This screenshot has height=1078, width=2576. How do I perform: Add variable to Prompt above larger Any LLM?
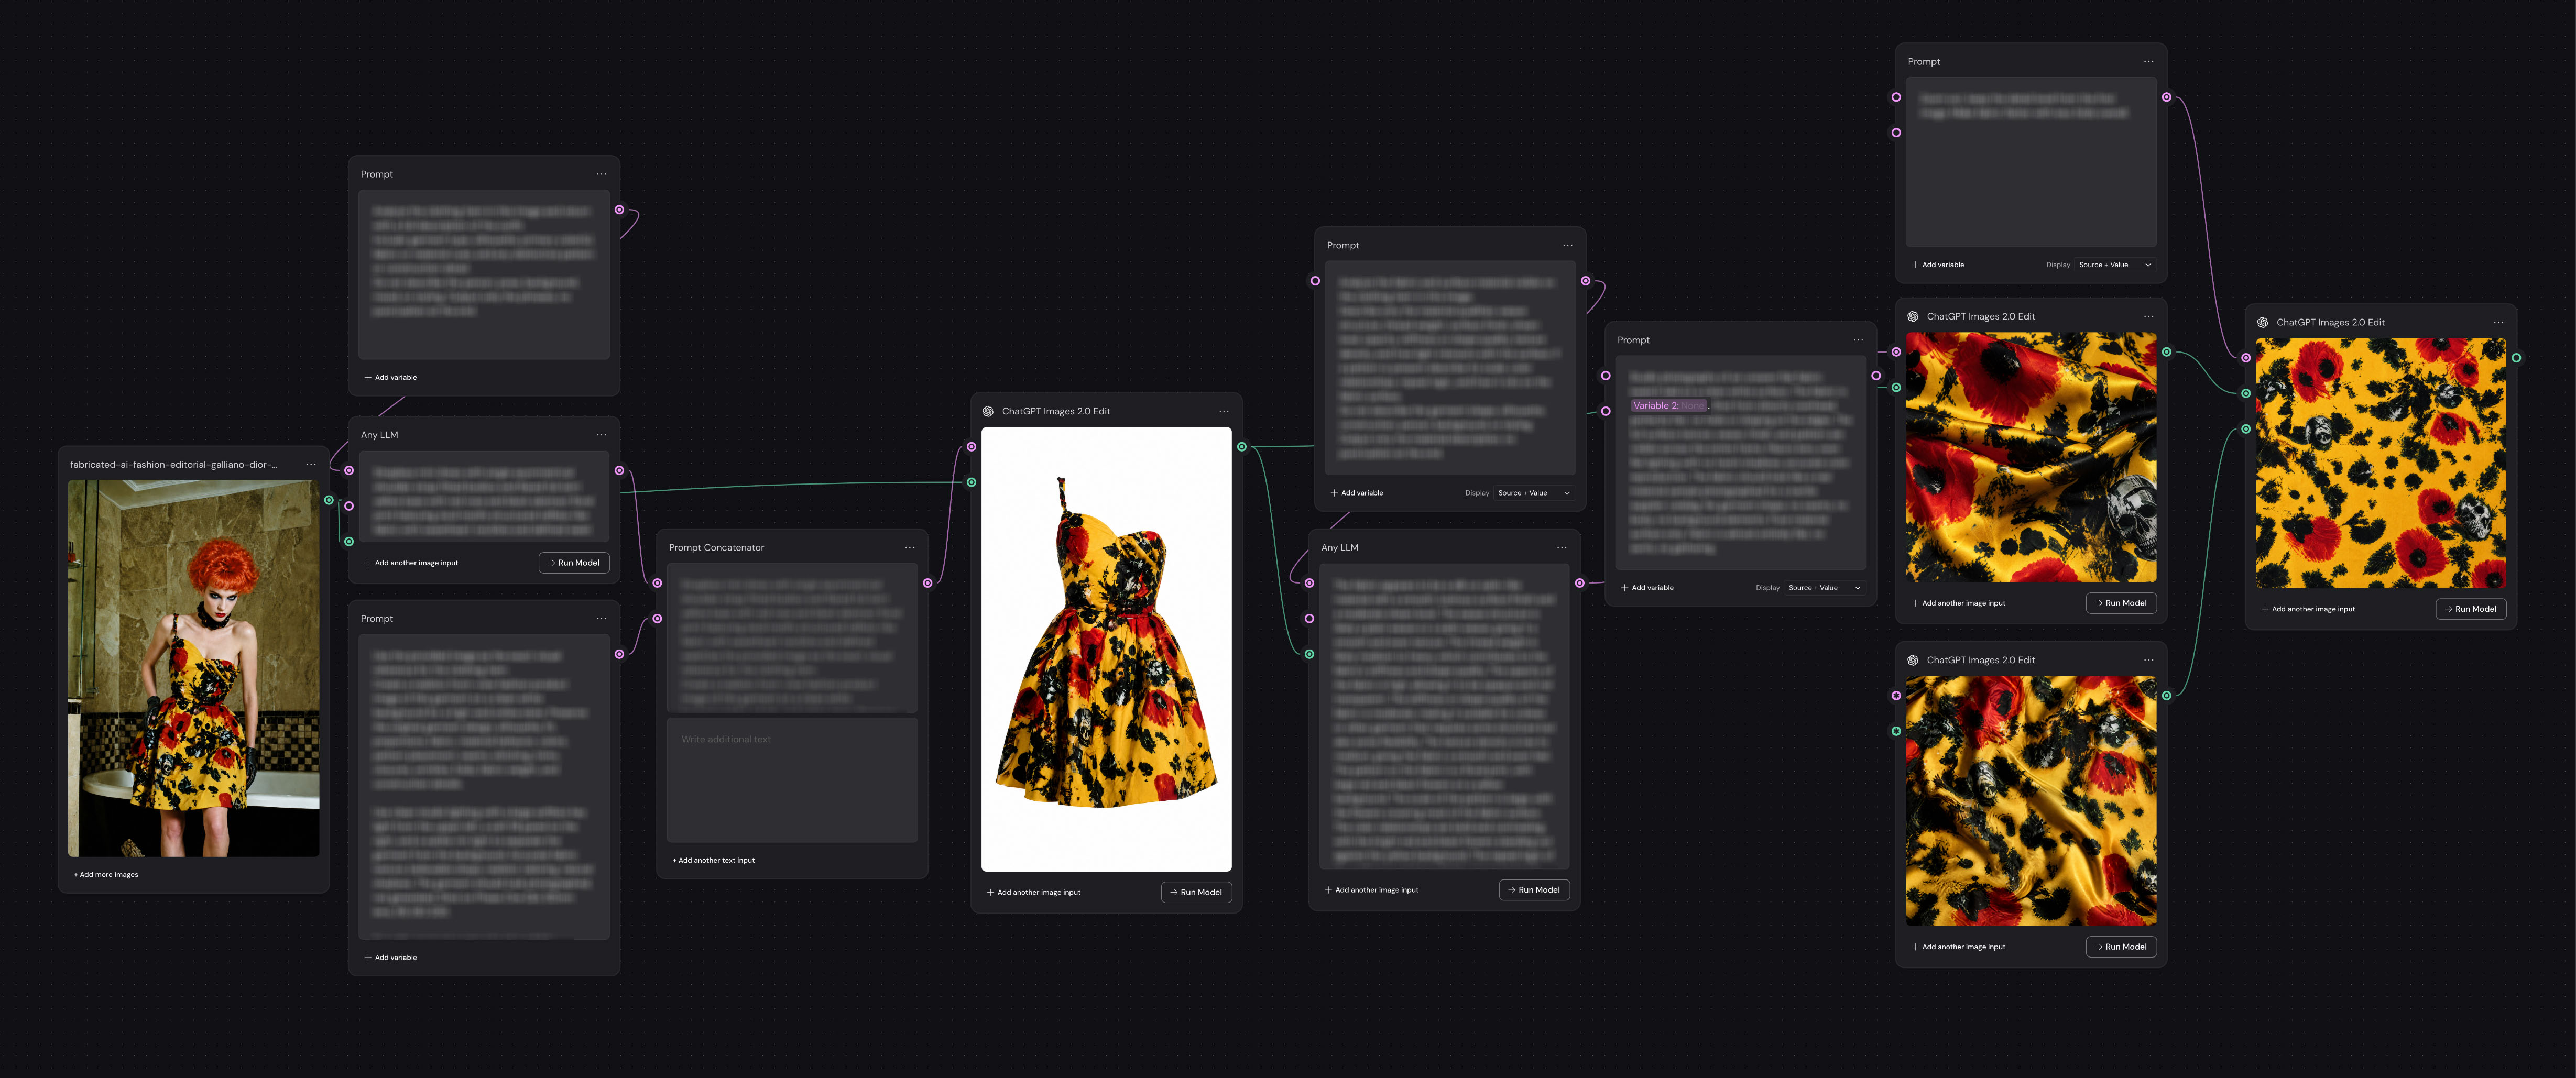[1357, 493]
